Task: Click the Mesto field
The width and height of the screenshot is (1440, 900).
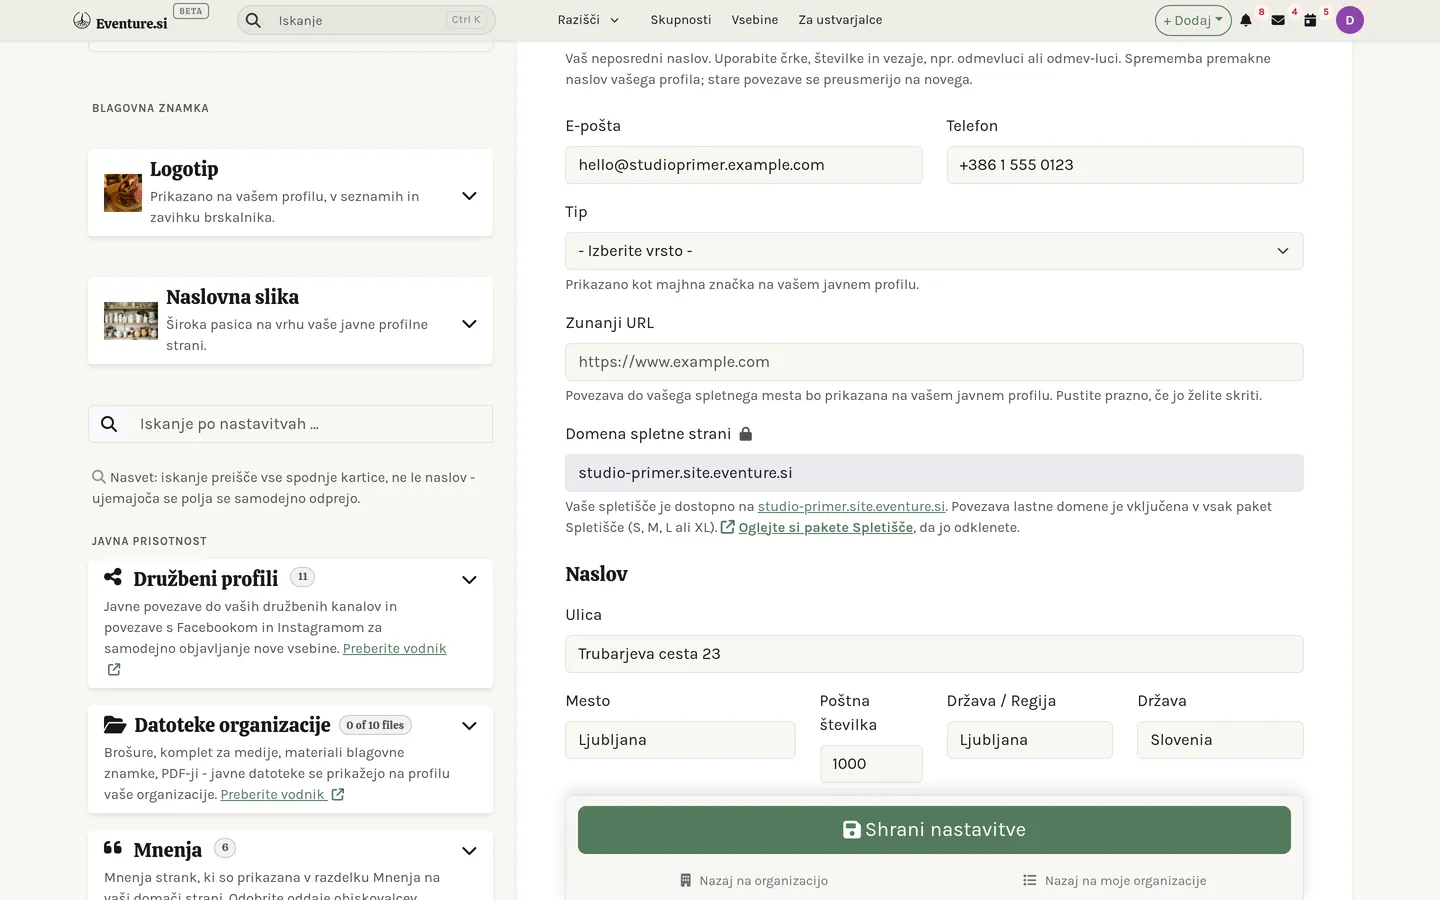Action: coord(680,740)
